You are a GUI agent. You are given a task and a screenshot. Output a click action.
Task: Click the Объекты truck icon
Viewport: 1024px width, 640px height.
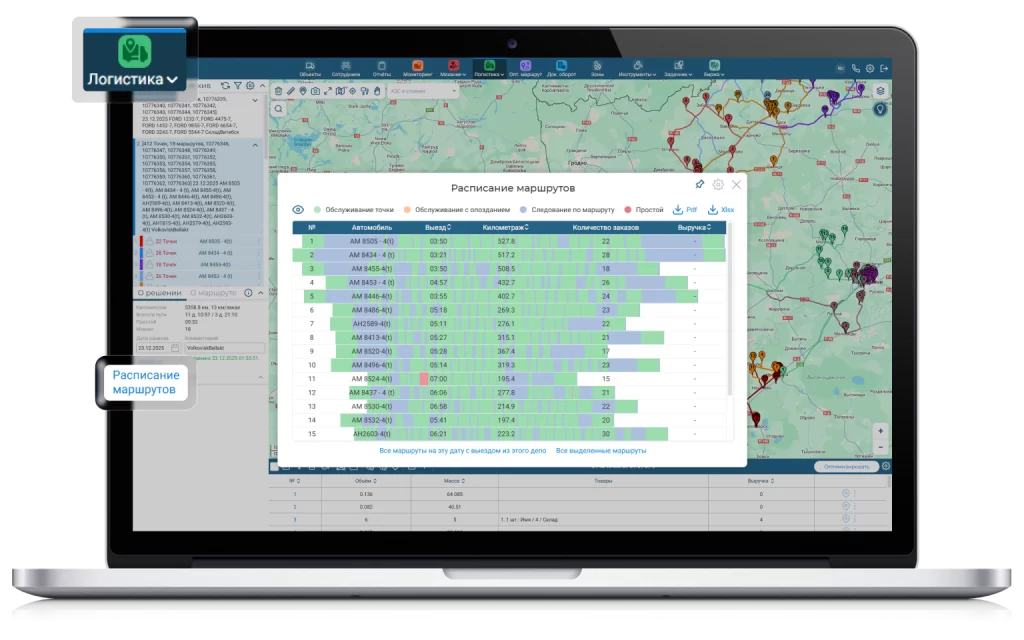310,68
